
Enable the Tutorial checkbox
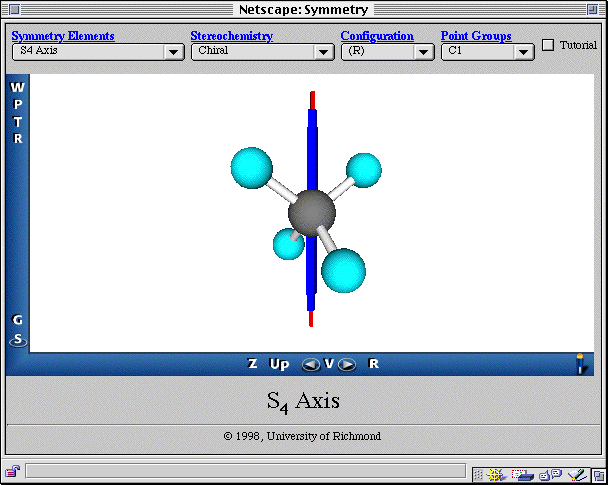[x=547, y=45]
